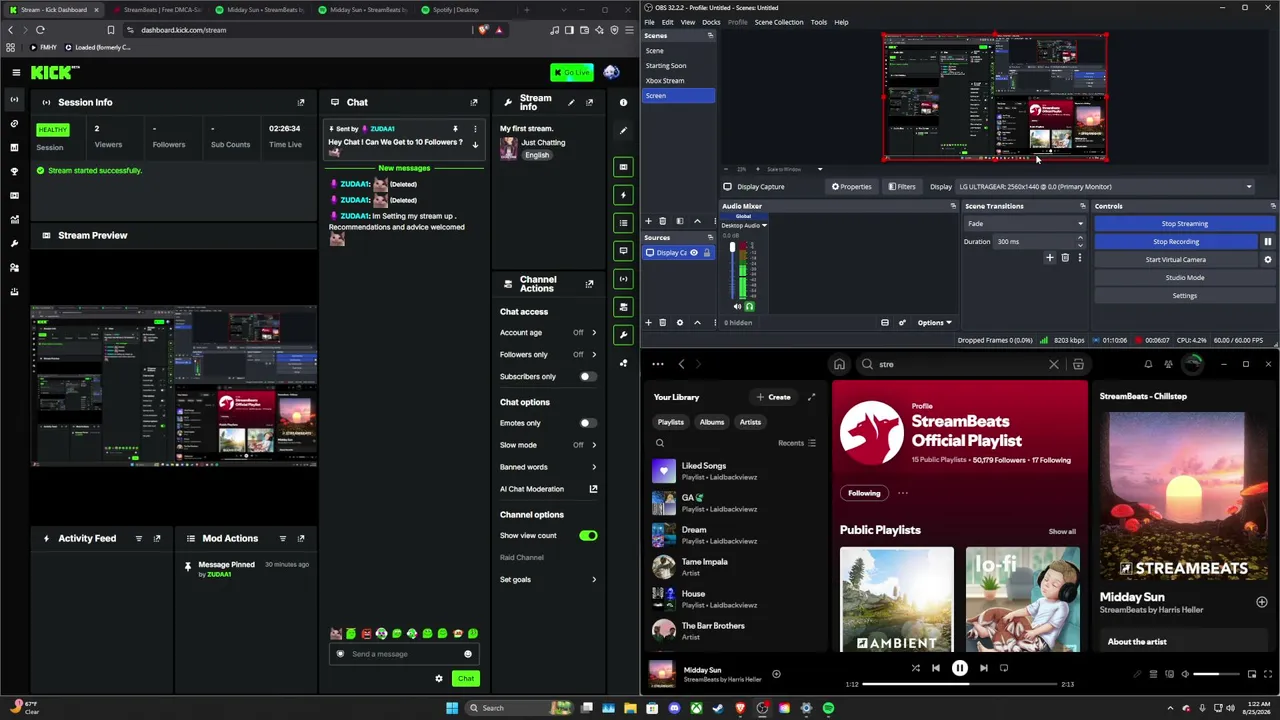The width and height of the screenshot is (1280, 720).
Task: Pause the Spotify track
Action: coord(959,668)
